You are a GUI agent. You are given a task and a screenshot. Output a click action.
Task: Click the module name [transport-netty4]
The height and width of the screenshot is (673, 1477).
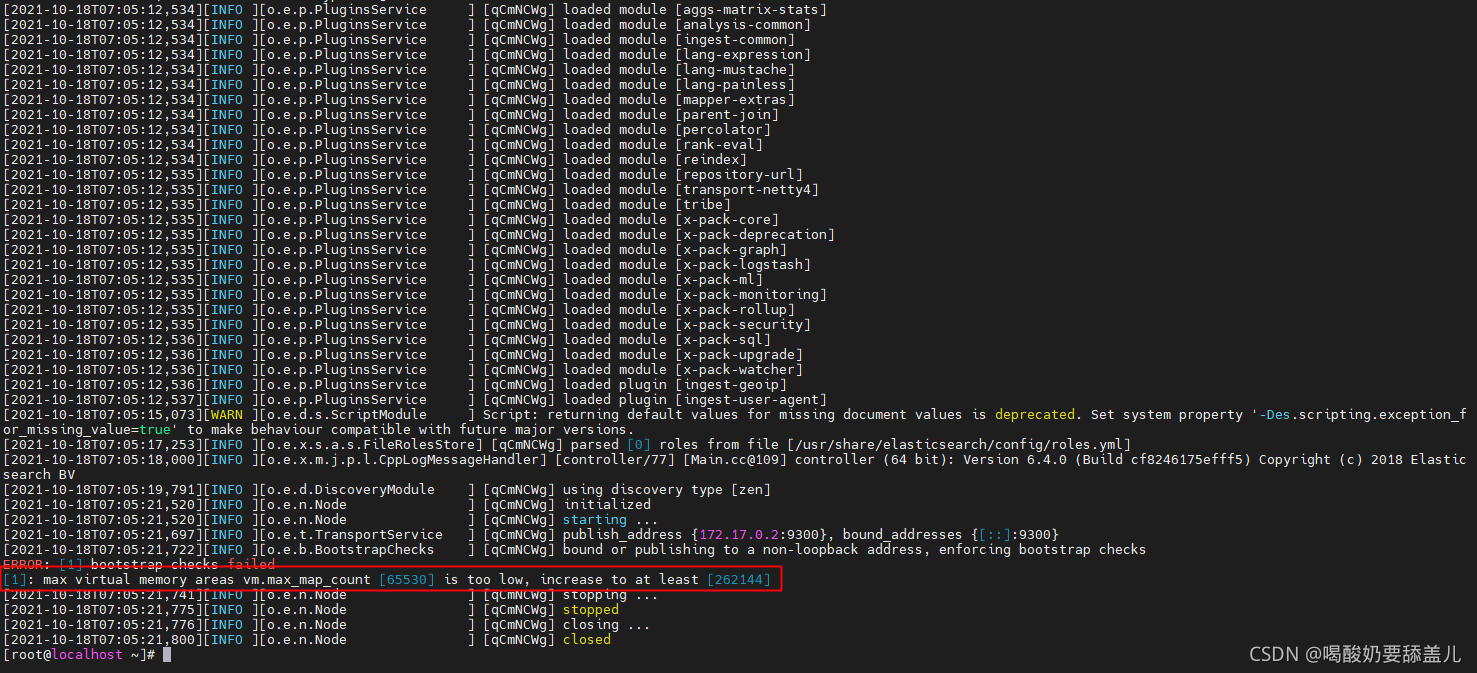click(747, 190)
